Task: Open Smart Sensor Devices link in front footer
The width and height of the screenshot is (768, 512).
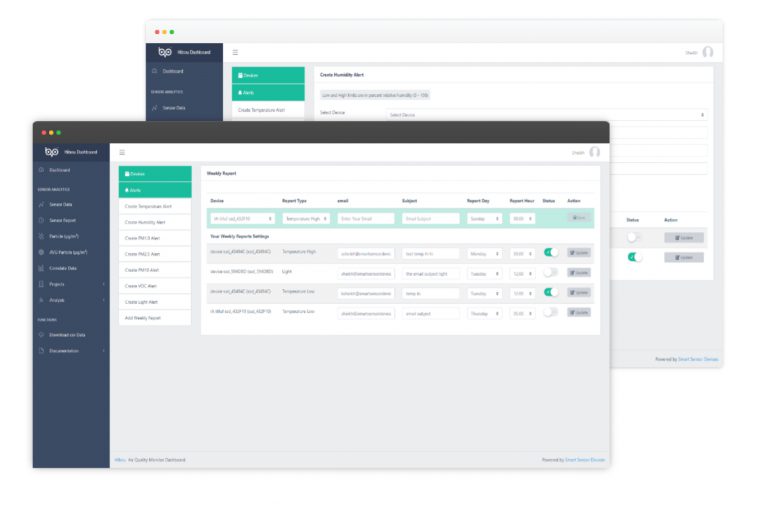Action: (x=584, y=459)
